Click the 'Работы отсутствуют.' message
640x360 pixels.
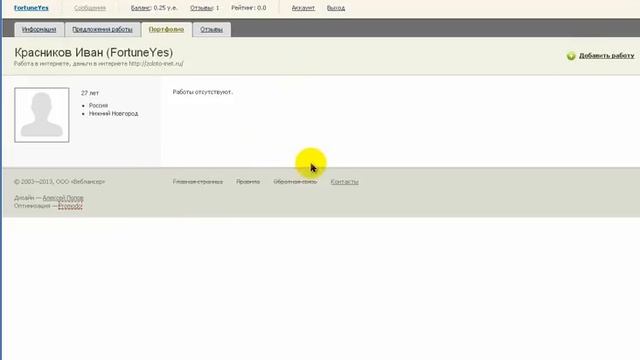tap(202, 92)
